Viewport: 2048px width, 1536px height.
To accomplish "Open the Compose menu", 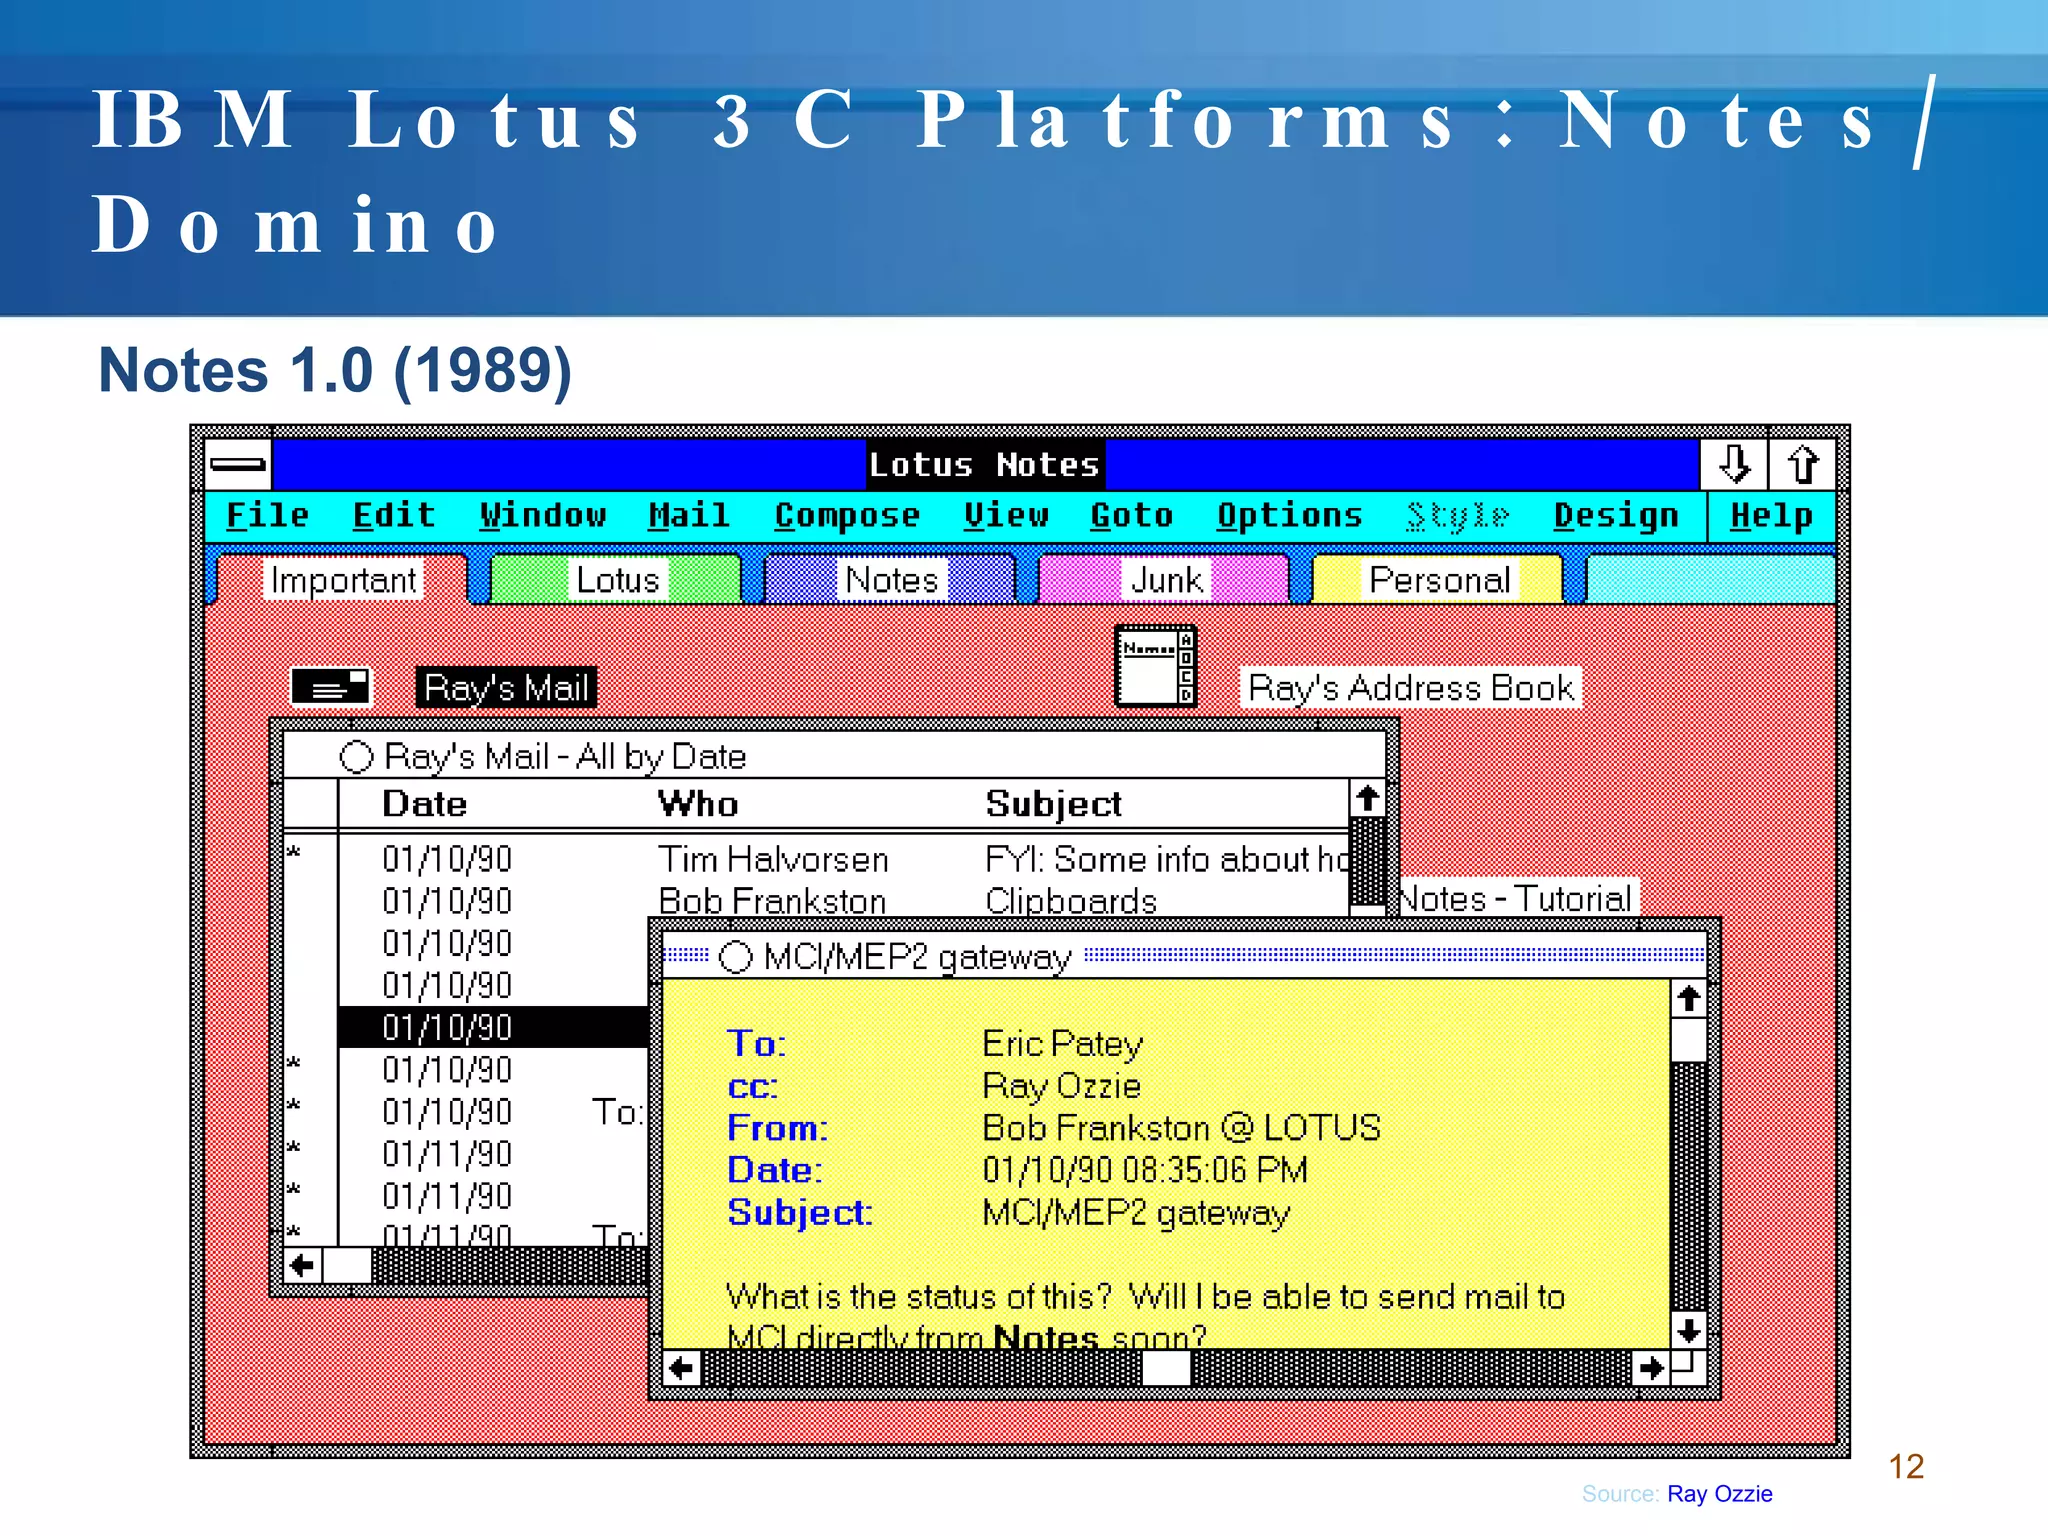I will tap(847, 516).
